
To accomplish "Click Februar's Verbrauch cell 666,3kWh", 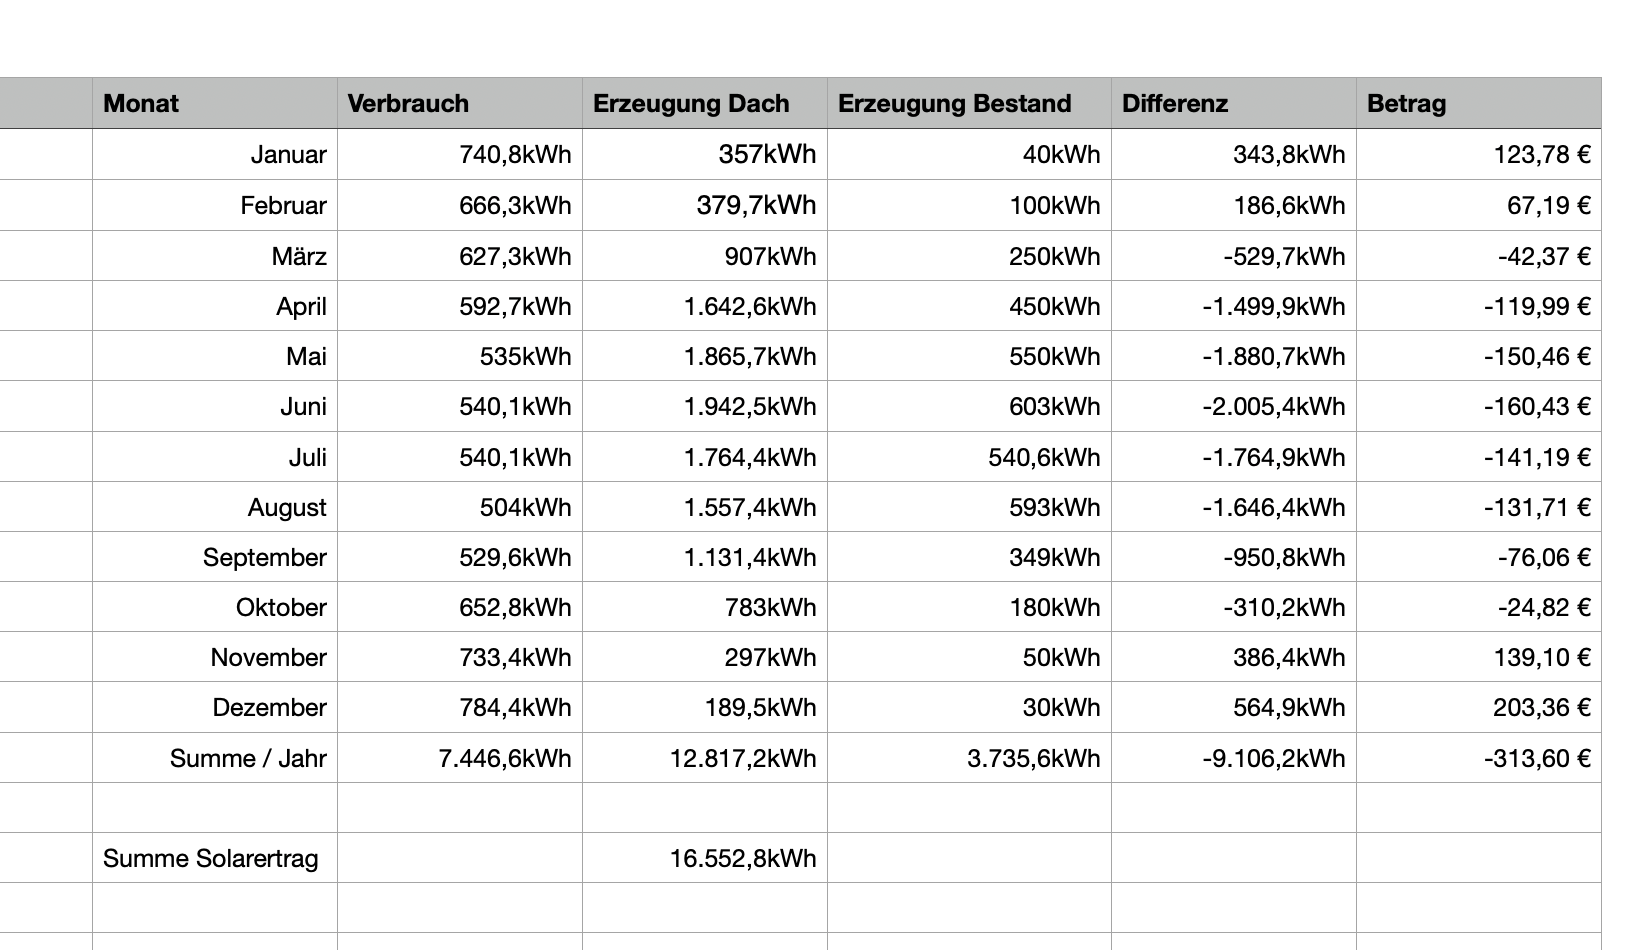I will pos(459,206).
